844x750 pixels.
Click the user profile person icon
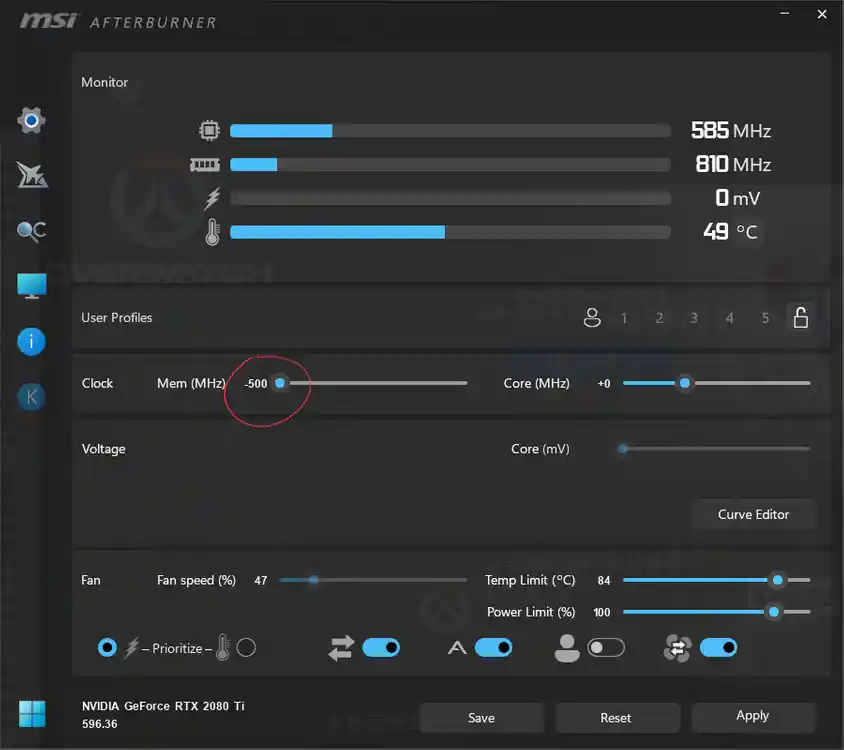592,318
